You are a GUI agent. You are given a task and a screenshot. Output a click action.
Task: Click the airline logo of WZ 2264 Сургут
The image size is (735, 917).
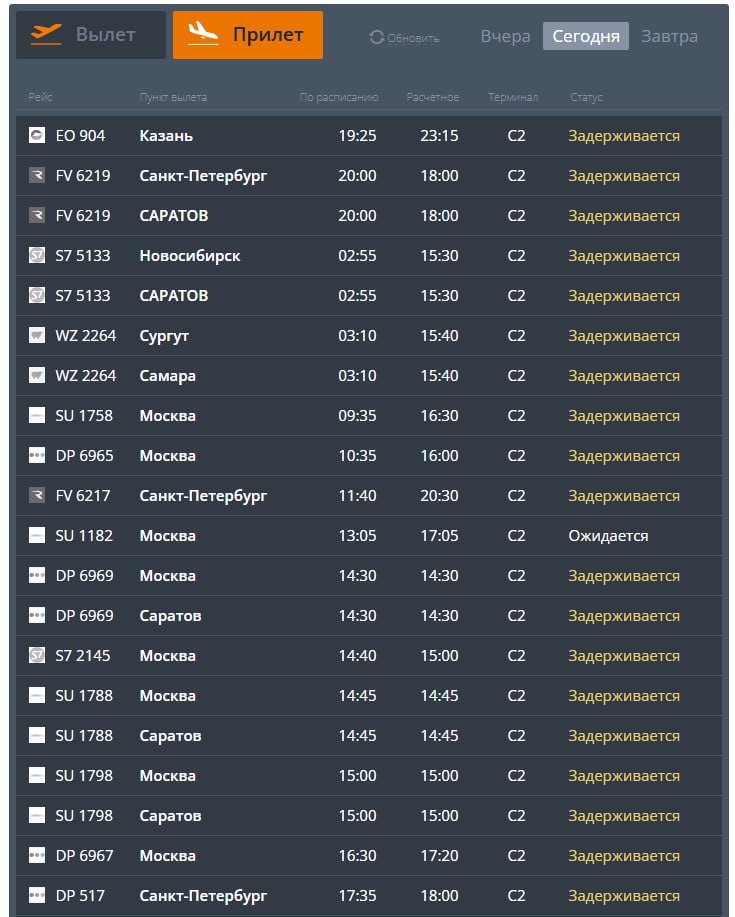coord(37,335)
